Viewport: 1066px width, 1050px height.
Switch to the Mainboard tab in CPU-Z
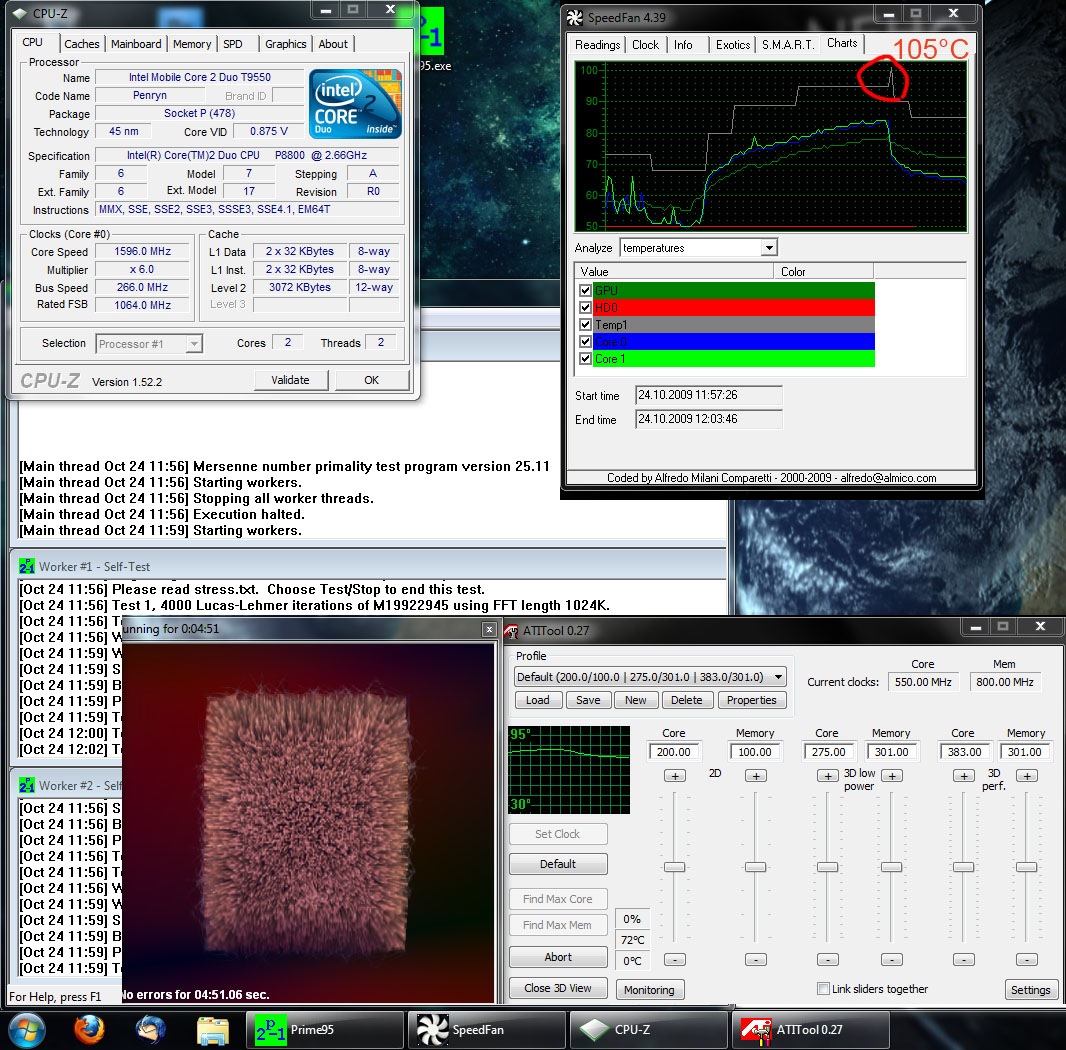click(136, 44)
